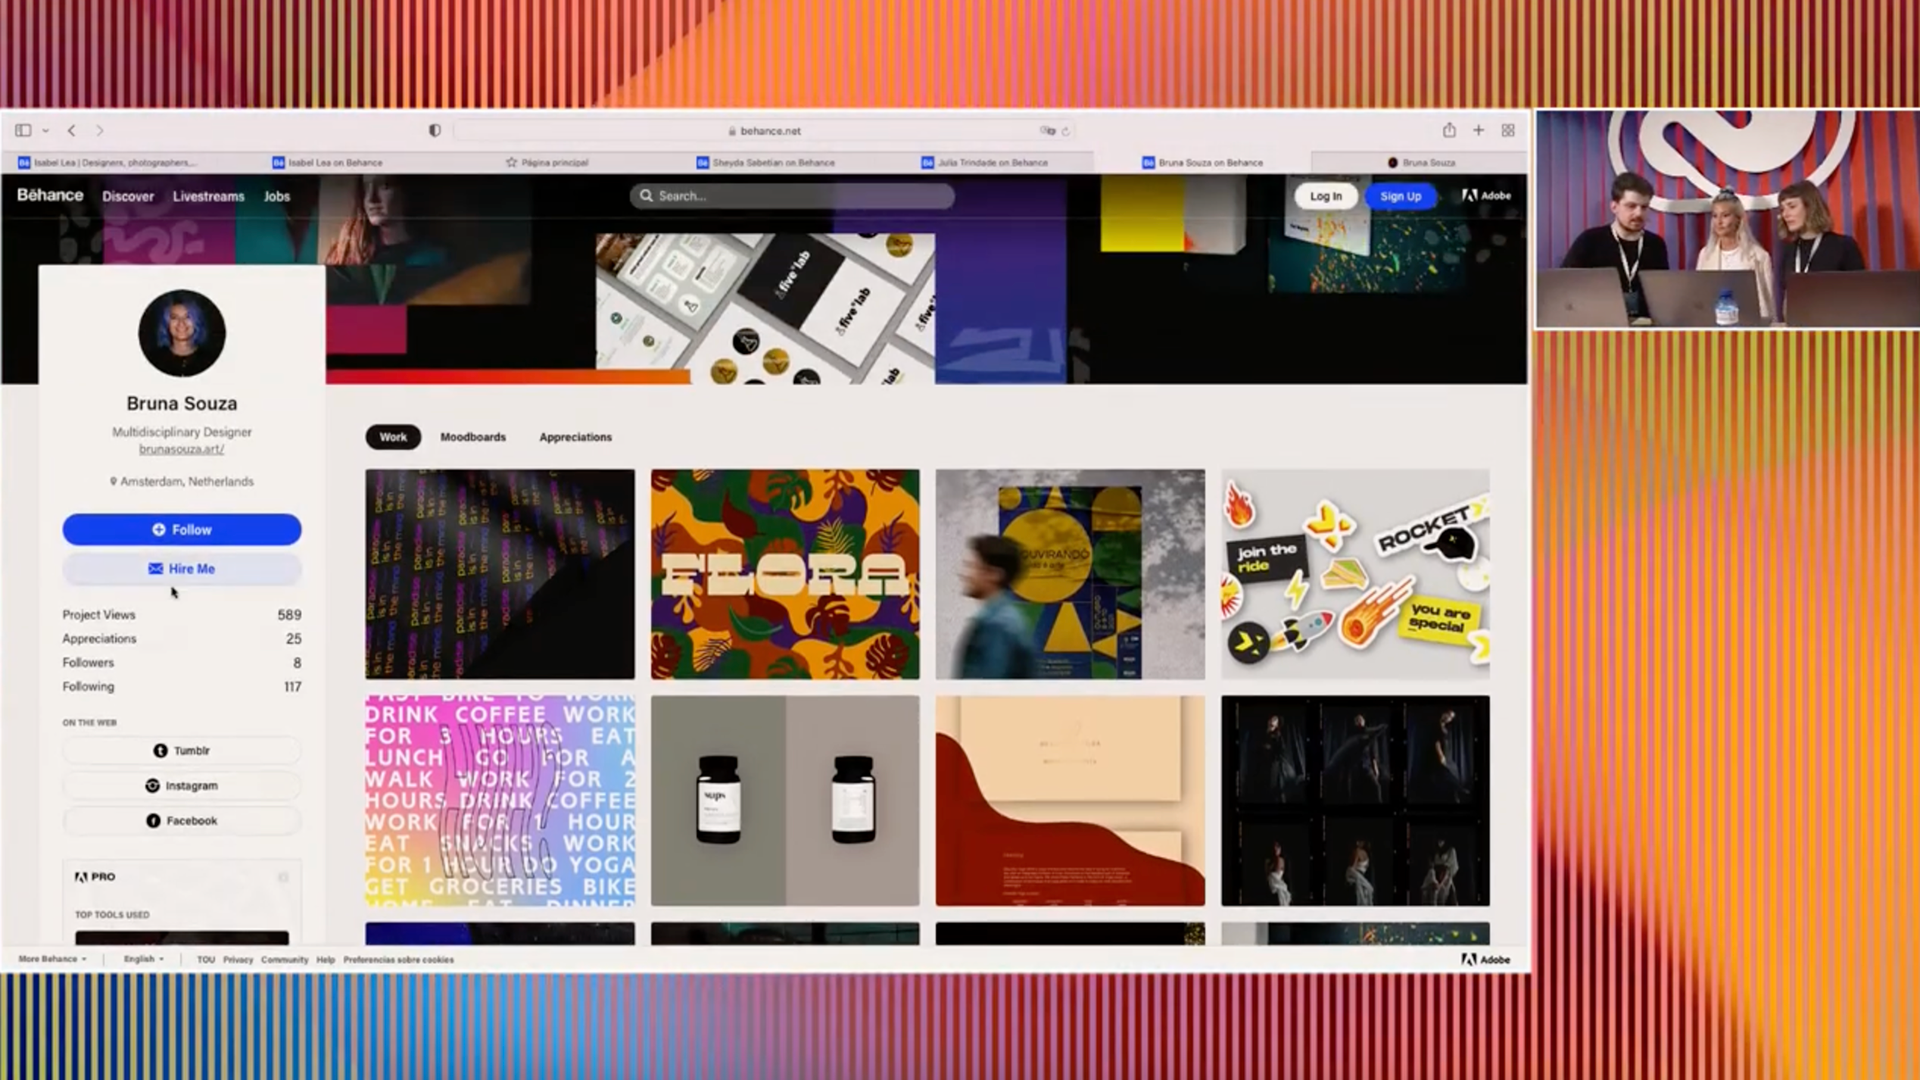Viewport: 1920px width, 1080px height.
Task: Click the Adobe PRO badge
Action: [95, 876]
